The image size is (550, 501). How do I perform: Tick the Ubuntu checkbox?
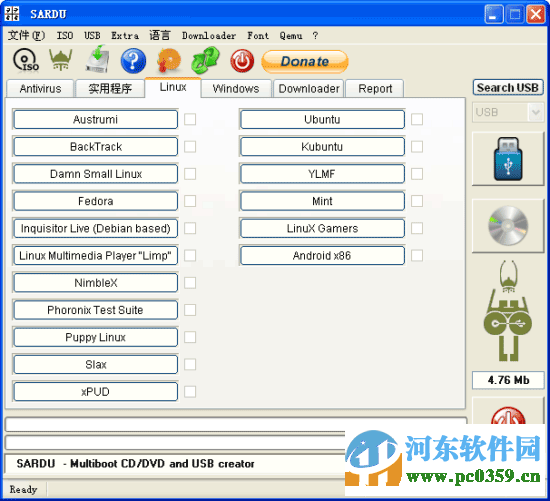click(x=417, y=119)
